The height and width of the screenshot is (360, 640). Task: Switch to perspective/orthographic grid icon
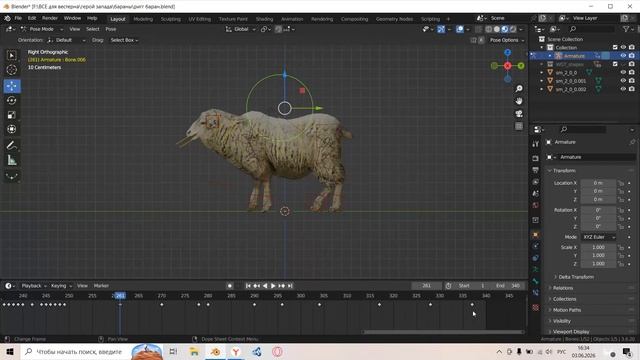click(519, 126)
